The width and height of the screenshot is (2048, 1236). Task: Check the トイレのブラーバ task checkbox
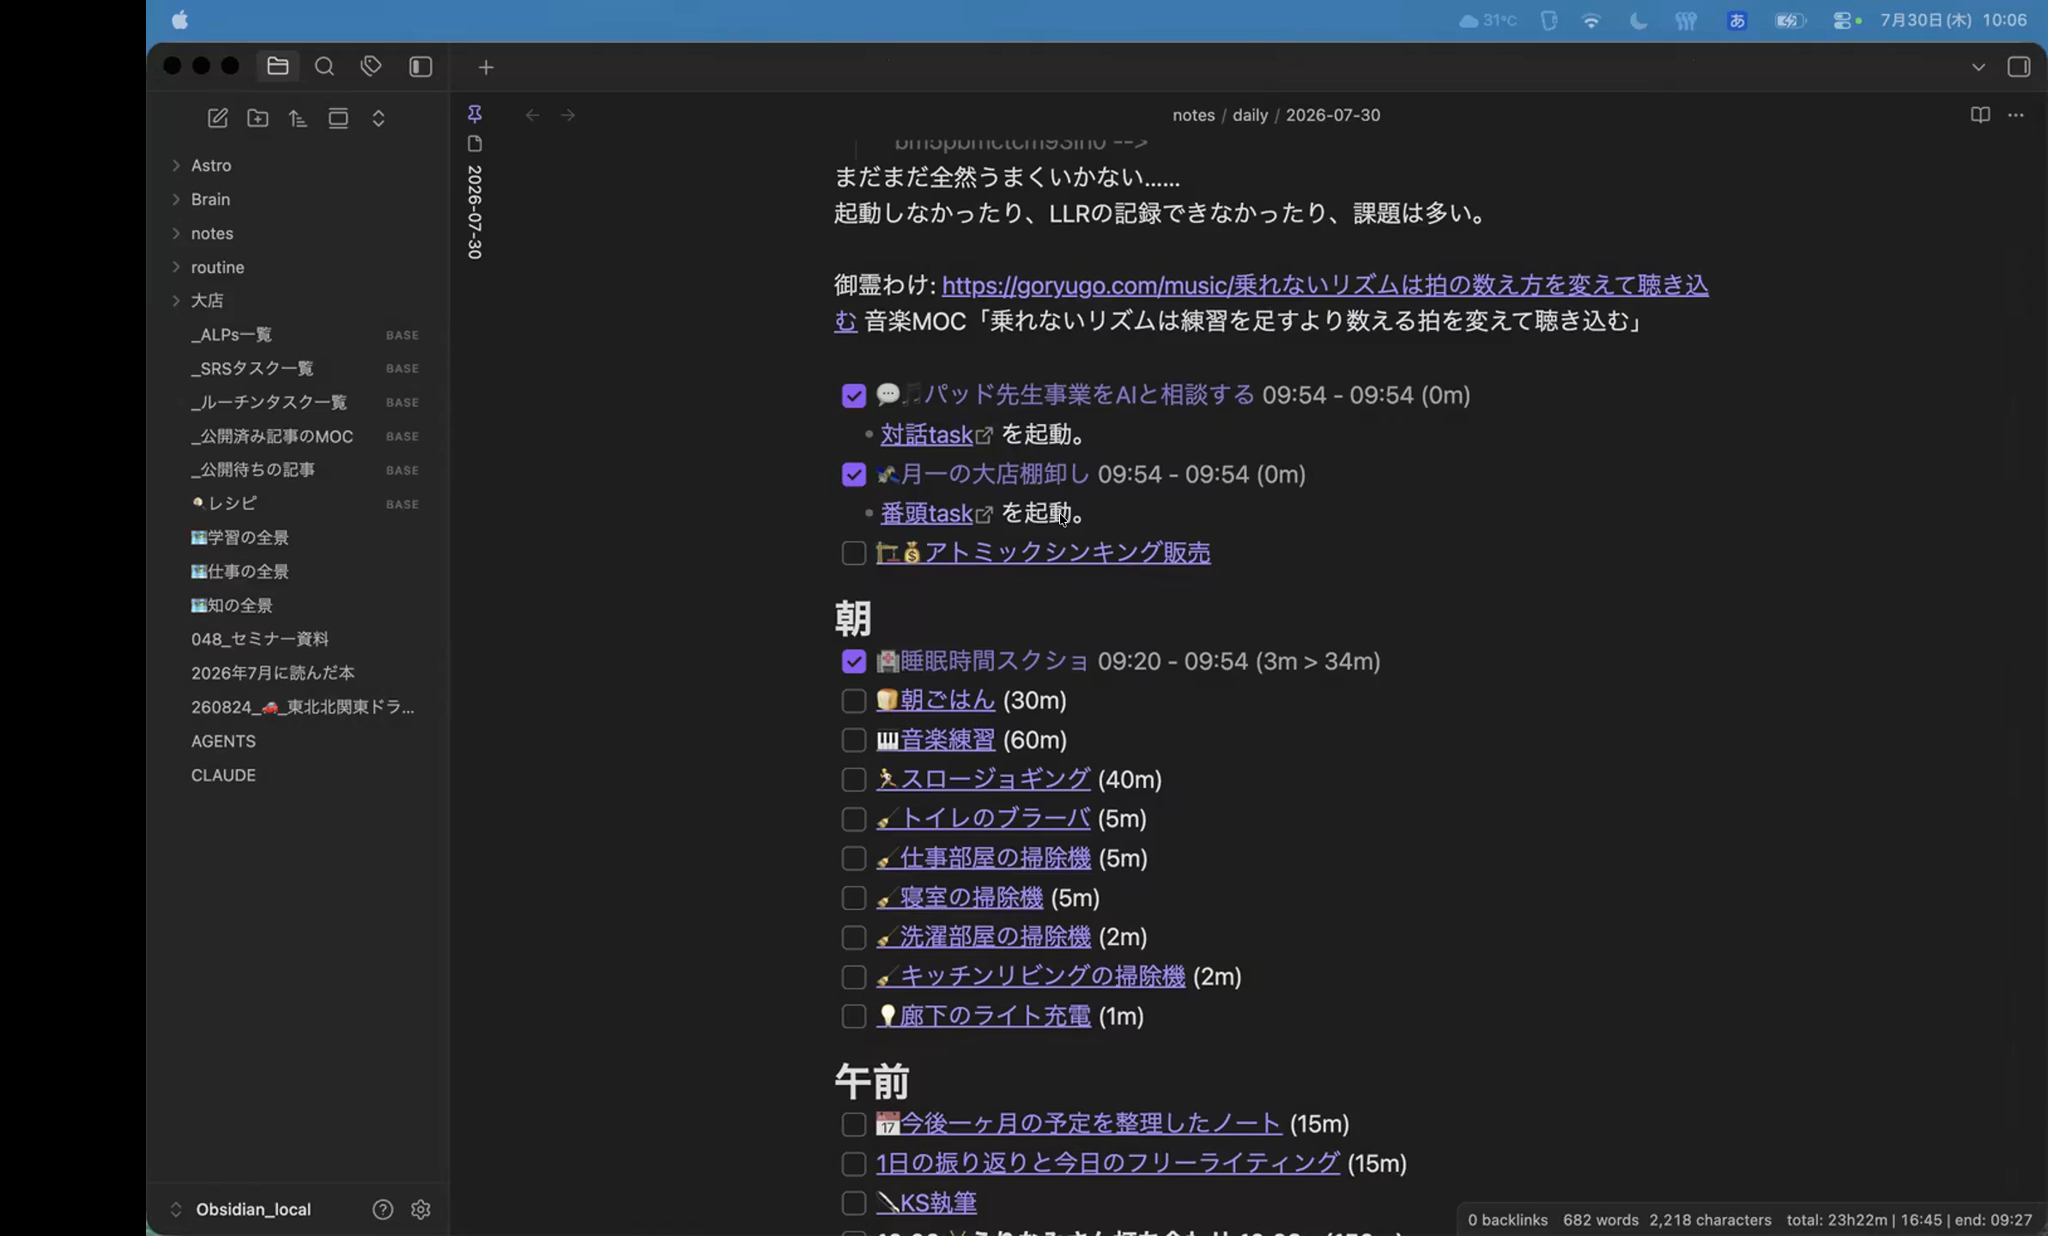853,819
